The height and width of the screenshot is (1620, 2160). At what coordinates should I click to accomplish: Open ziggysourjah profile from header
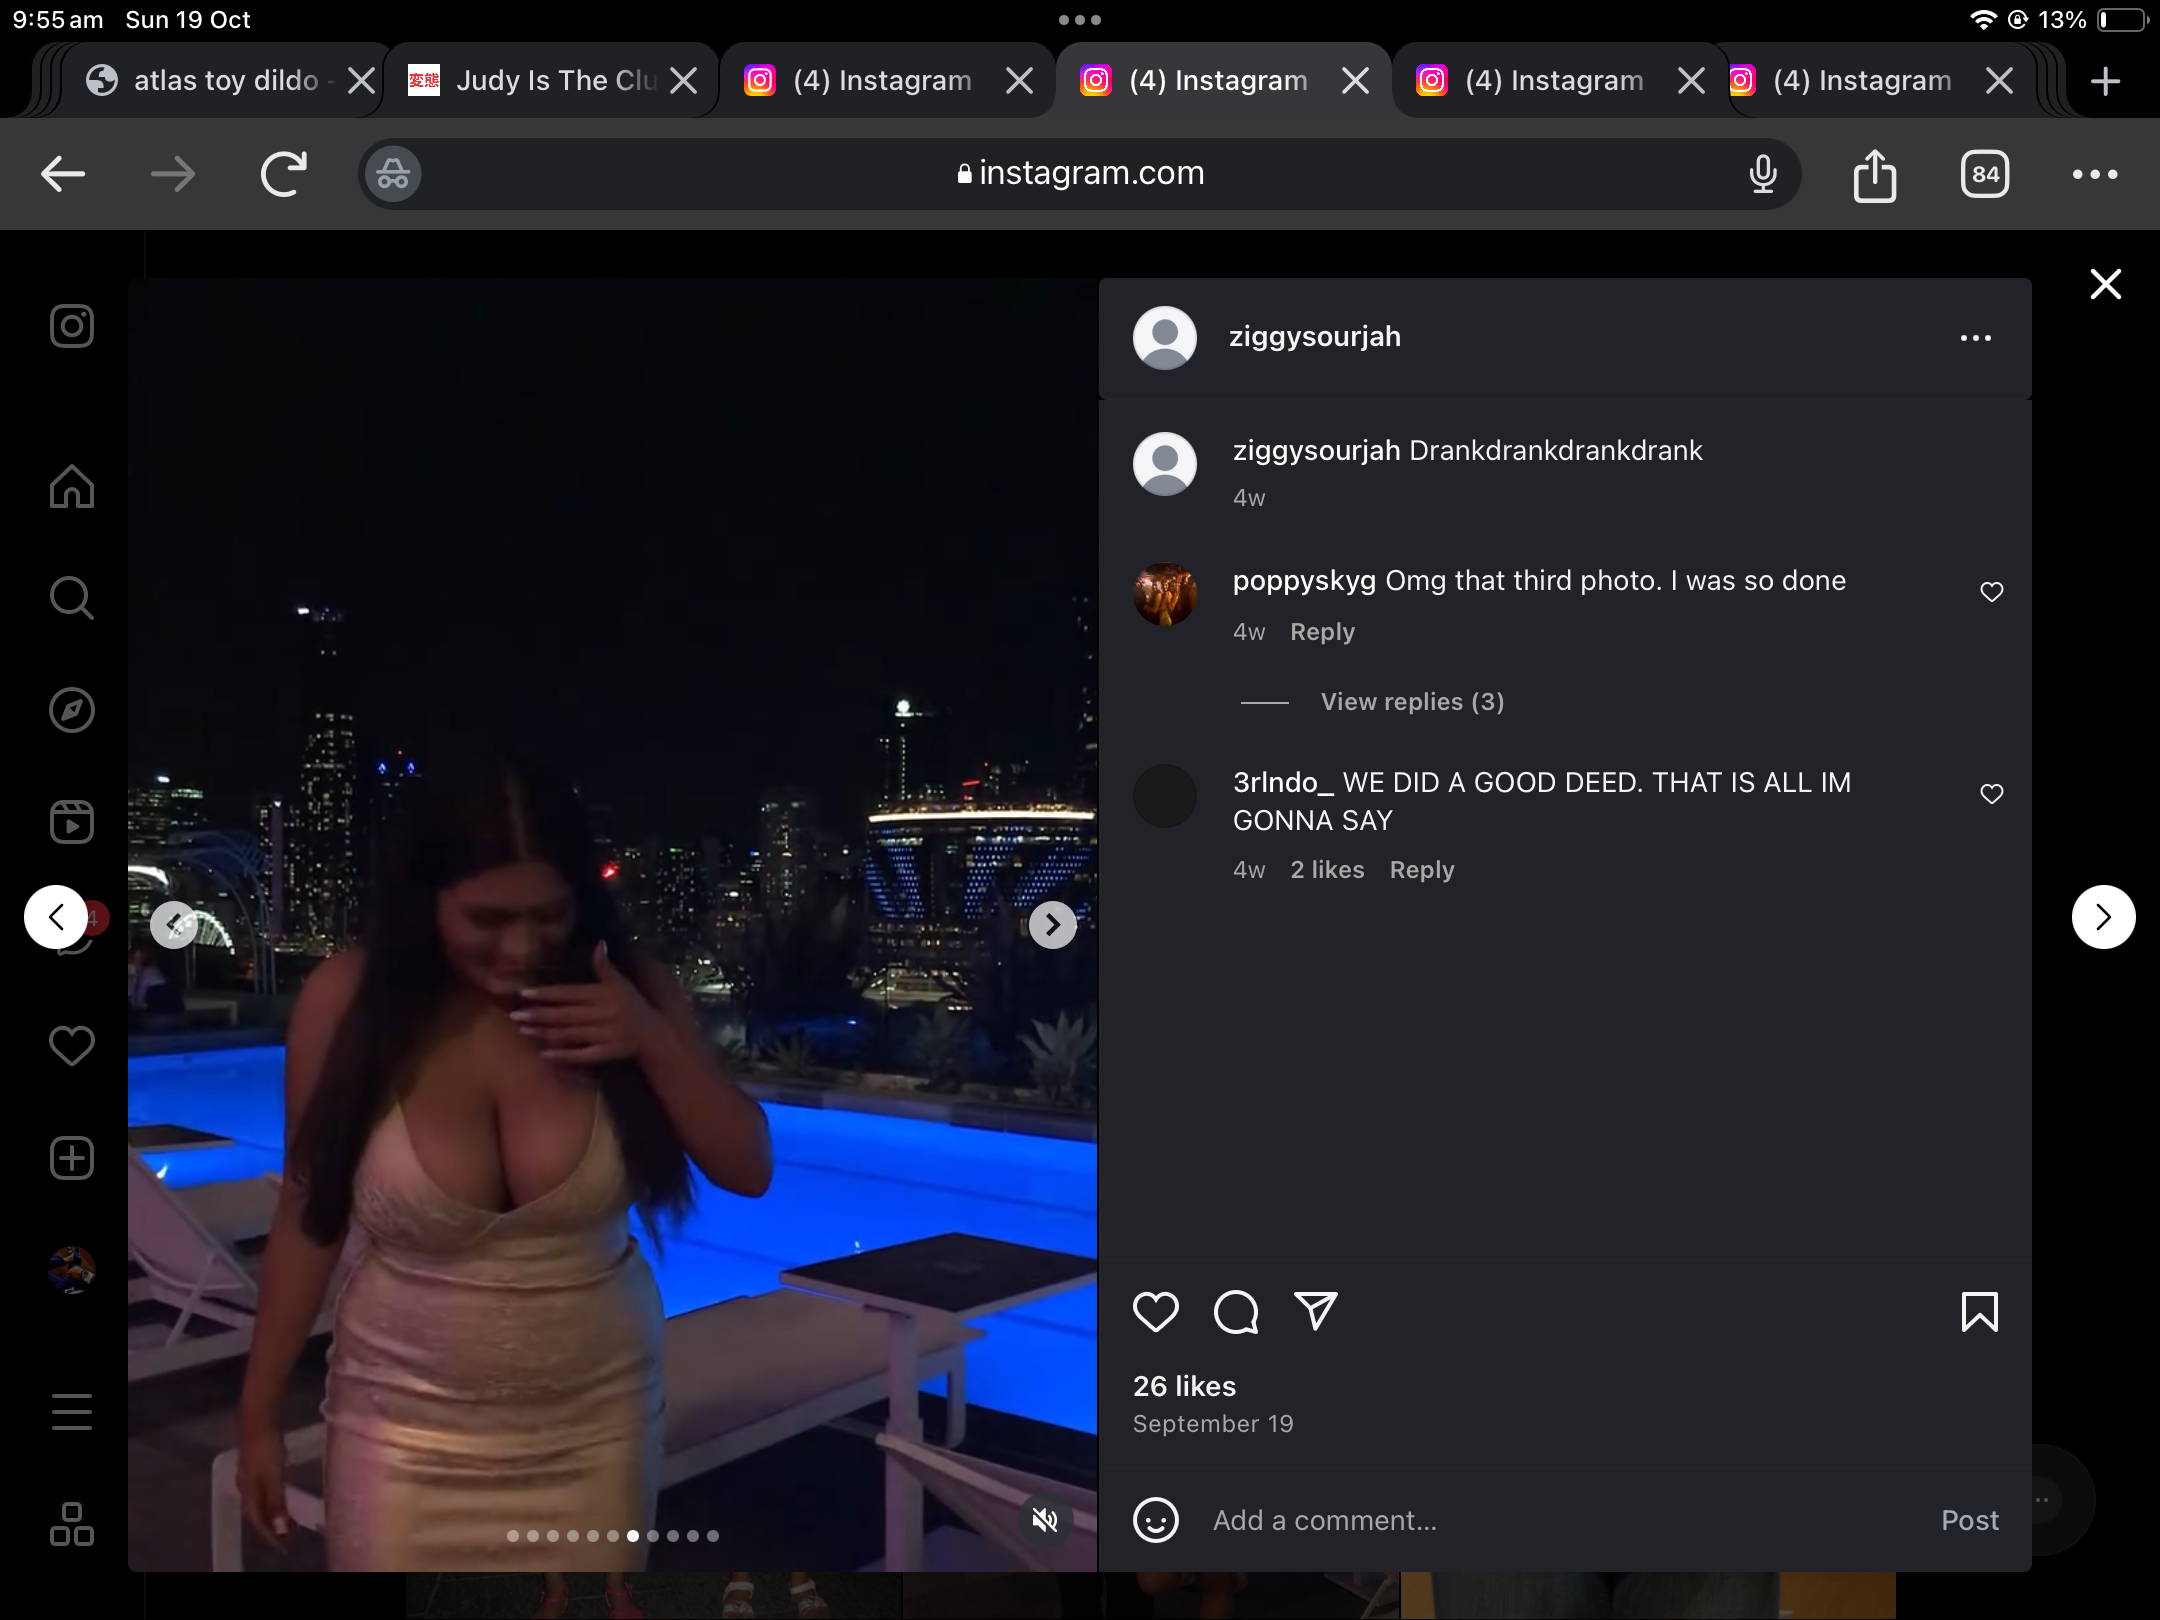click(x=1314, y=337)
